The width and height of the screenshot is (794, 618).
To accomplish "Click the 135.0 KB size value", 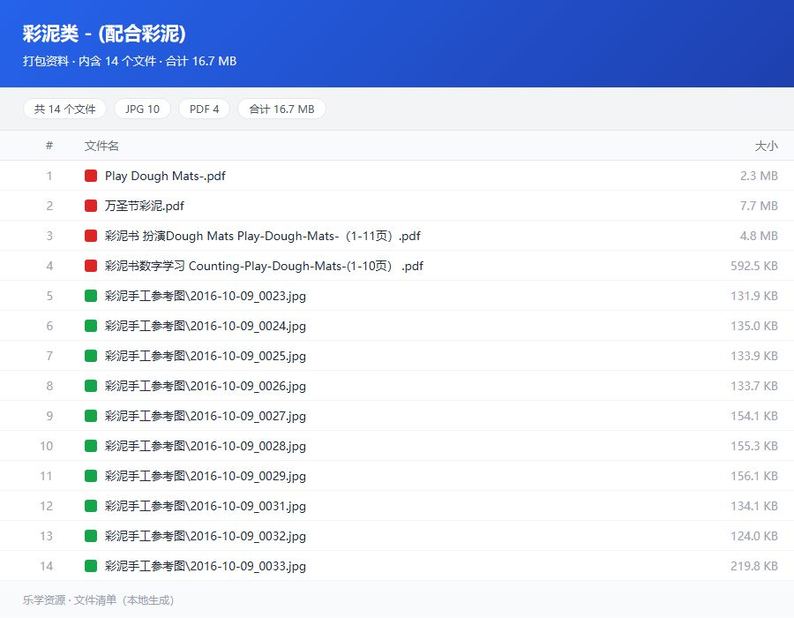I will coord(754,326).
